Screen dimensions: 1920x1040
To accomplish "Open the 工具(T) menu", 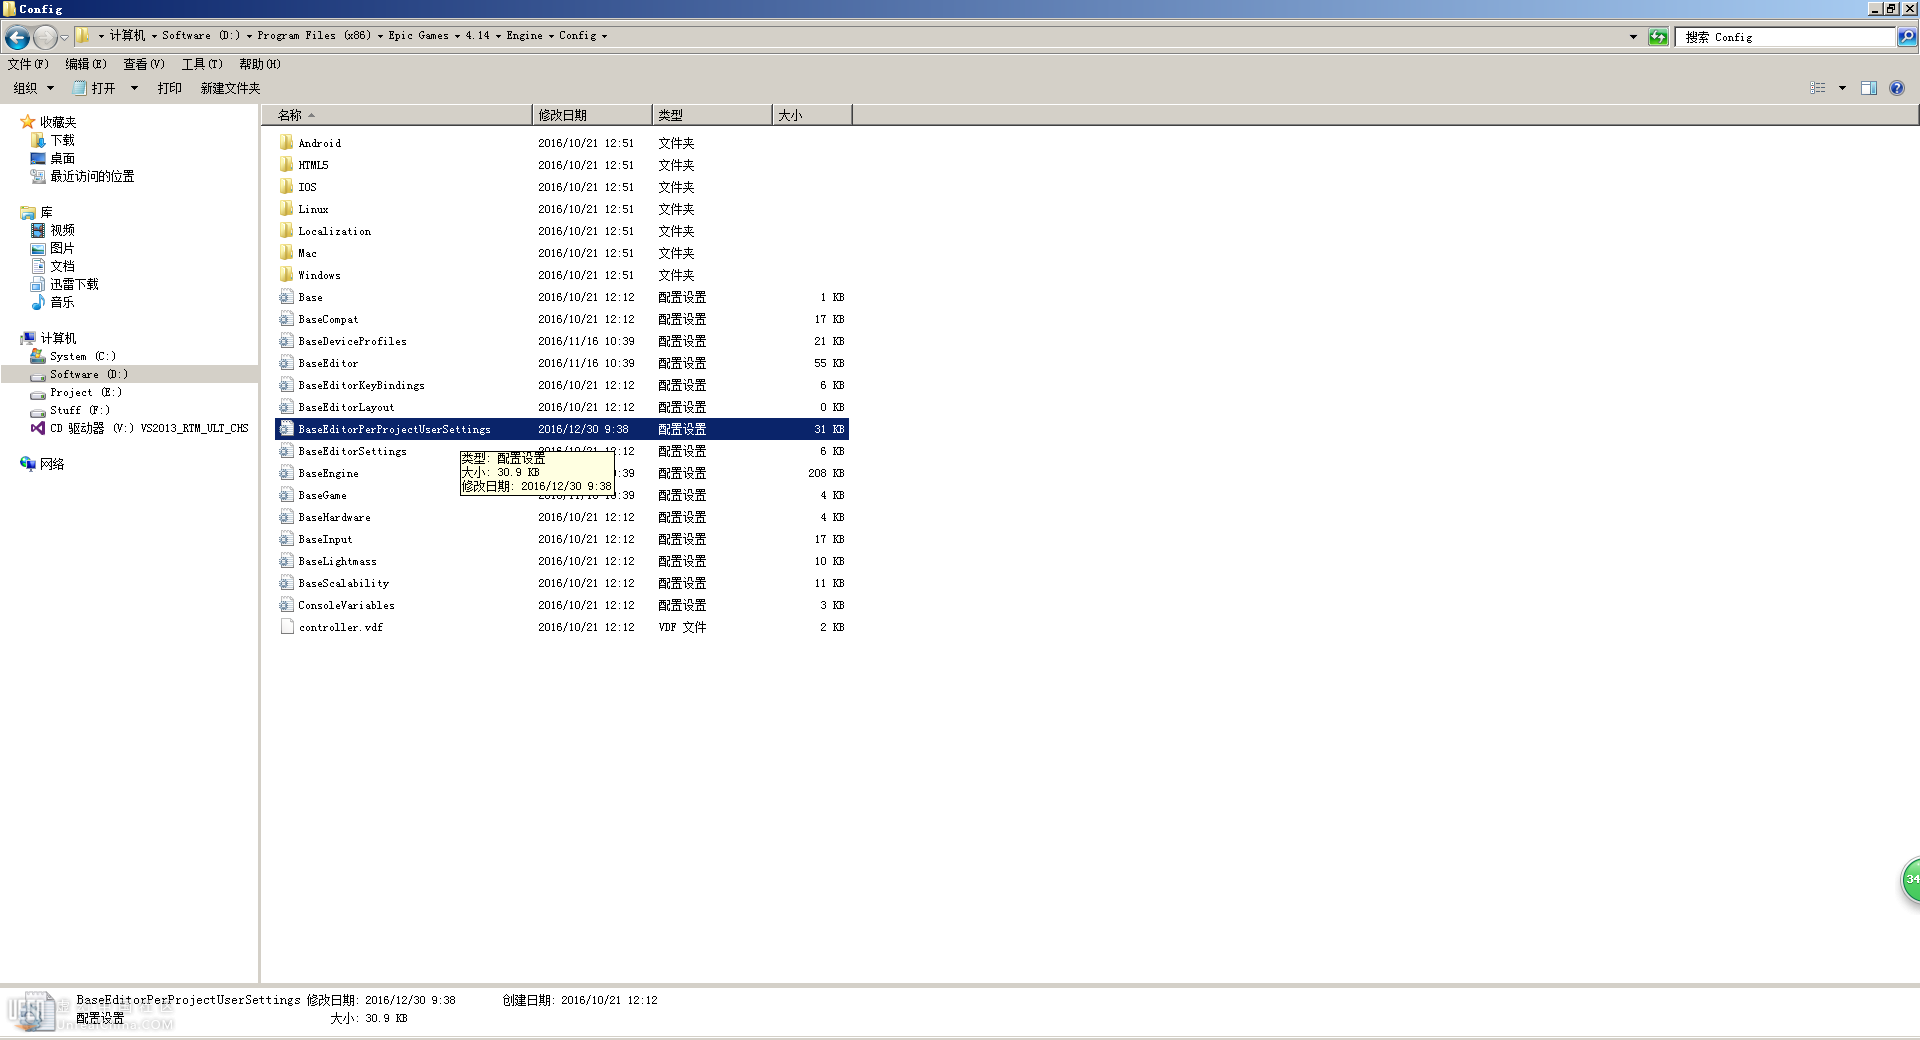I will pos(201,64).
